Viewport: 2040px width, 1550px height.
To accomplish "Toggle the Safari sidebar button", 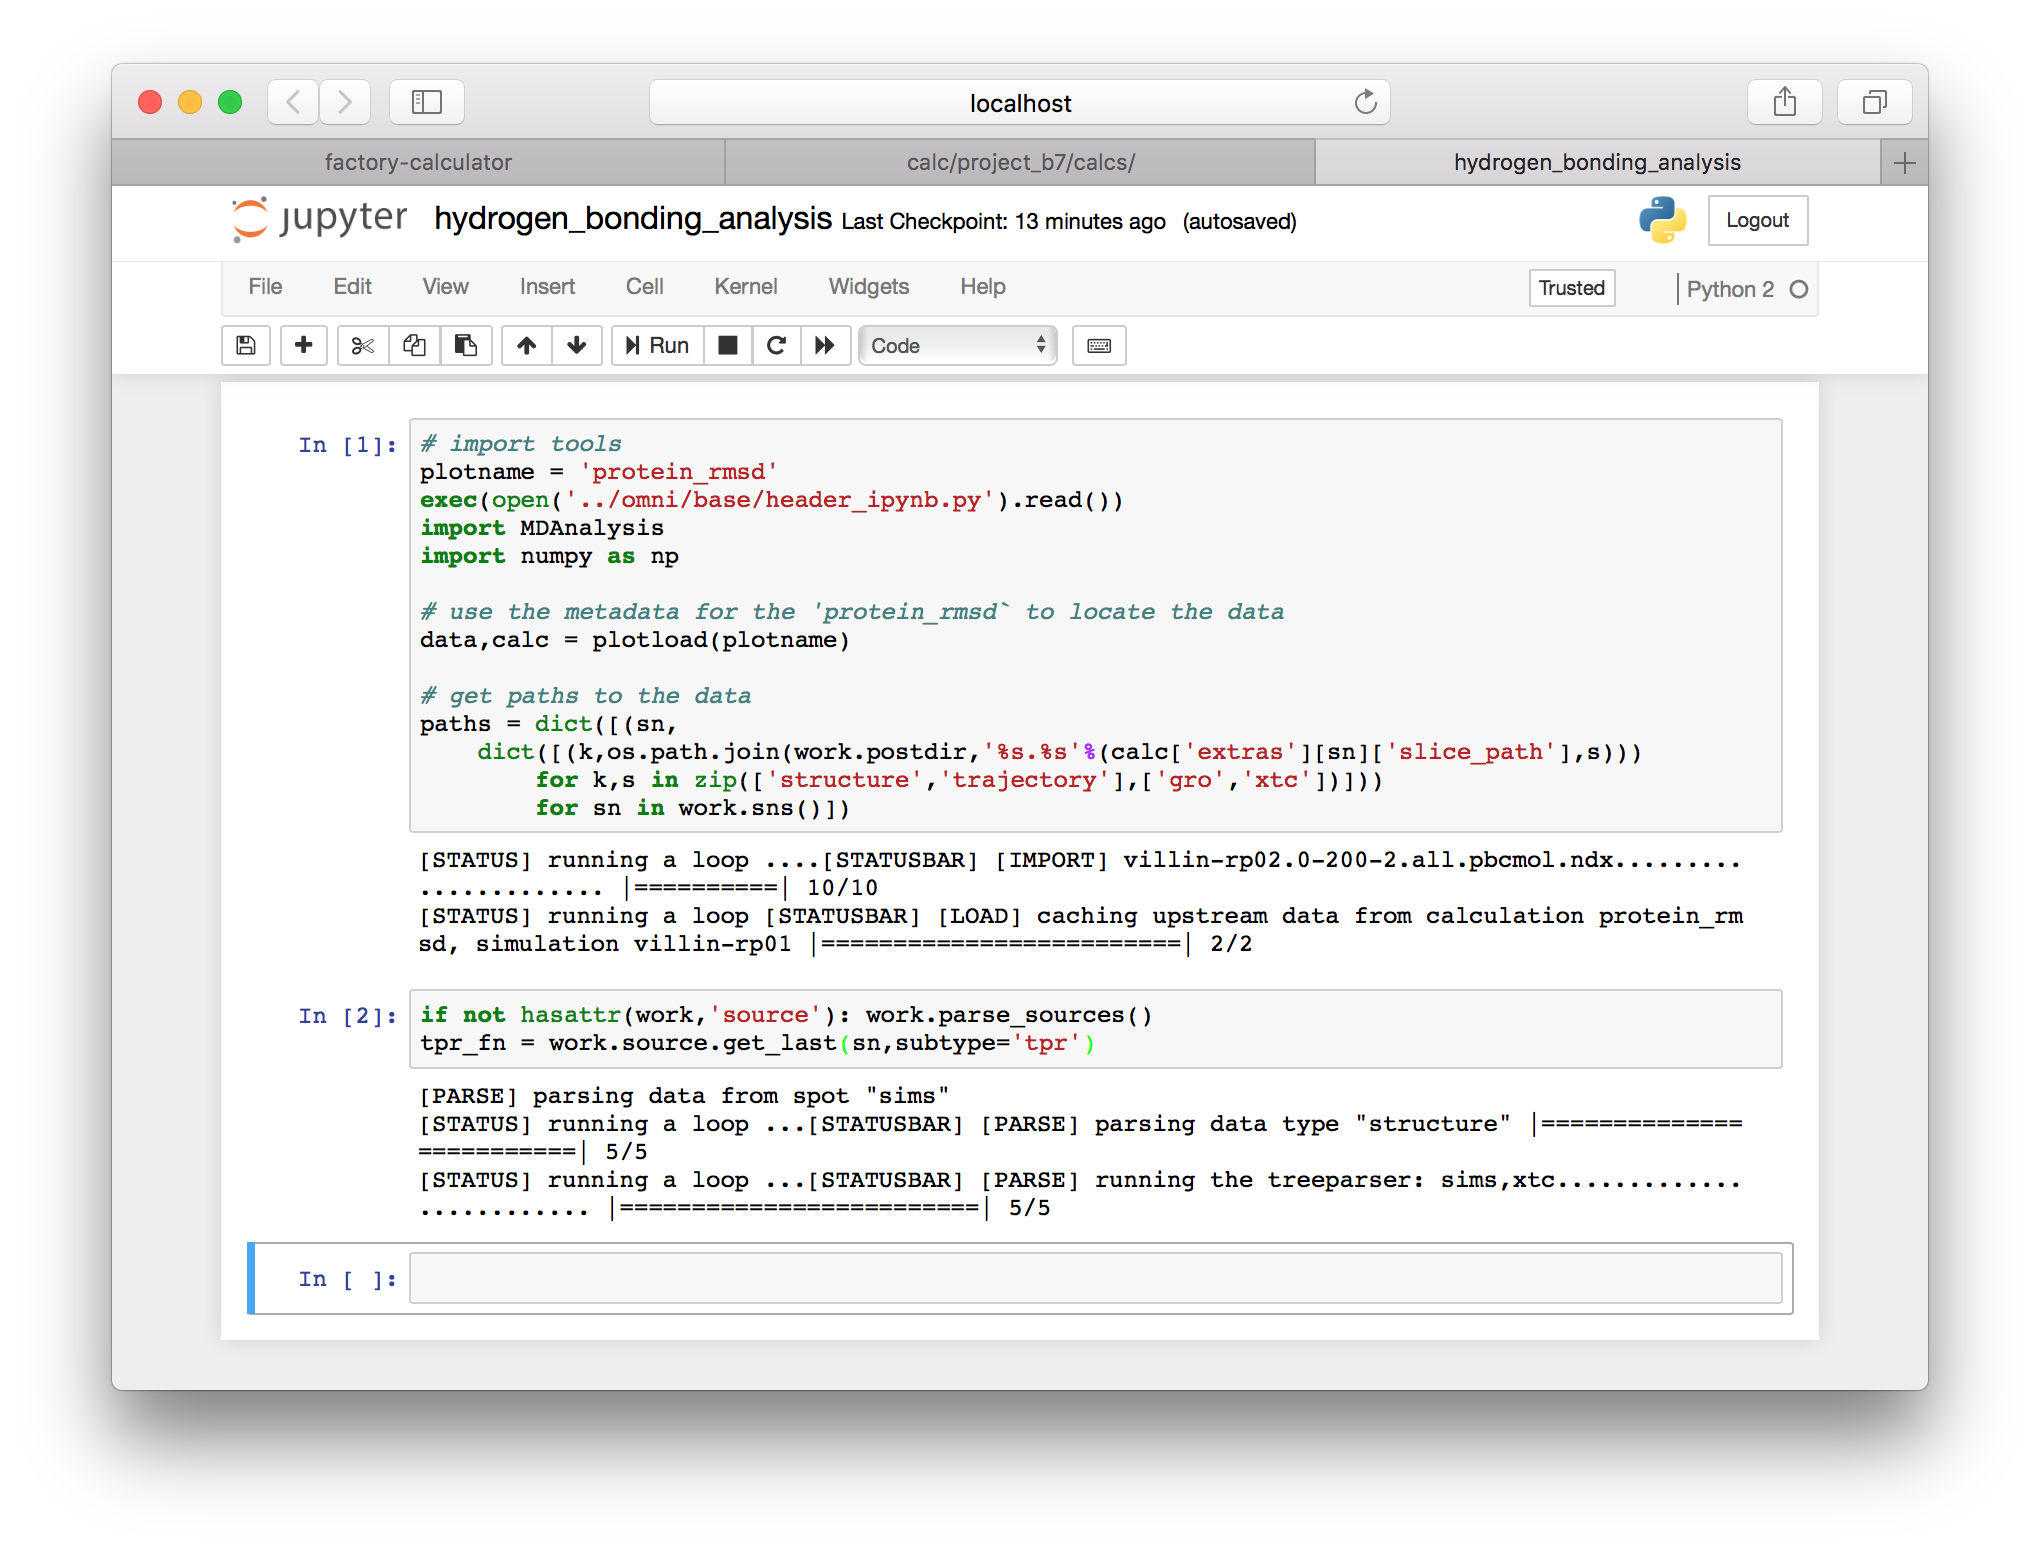I will pyautogui.click(x=427, y=102).
